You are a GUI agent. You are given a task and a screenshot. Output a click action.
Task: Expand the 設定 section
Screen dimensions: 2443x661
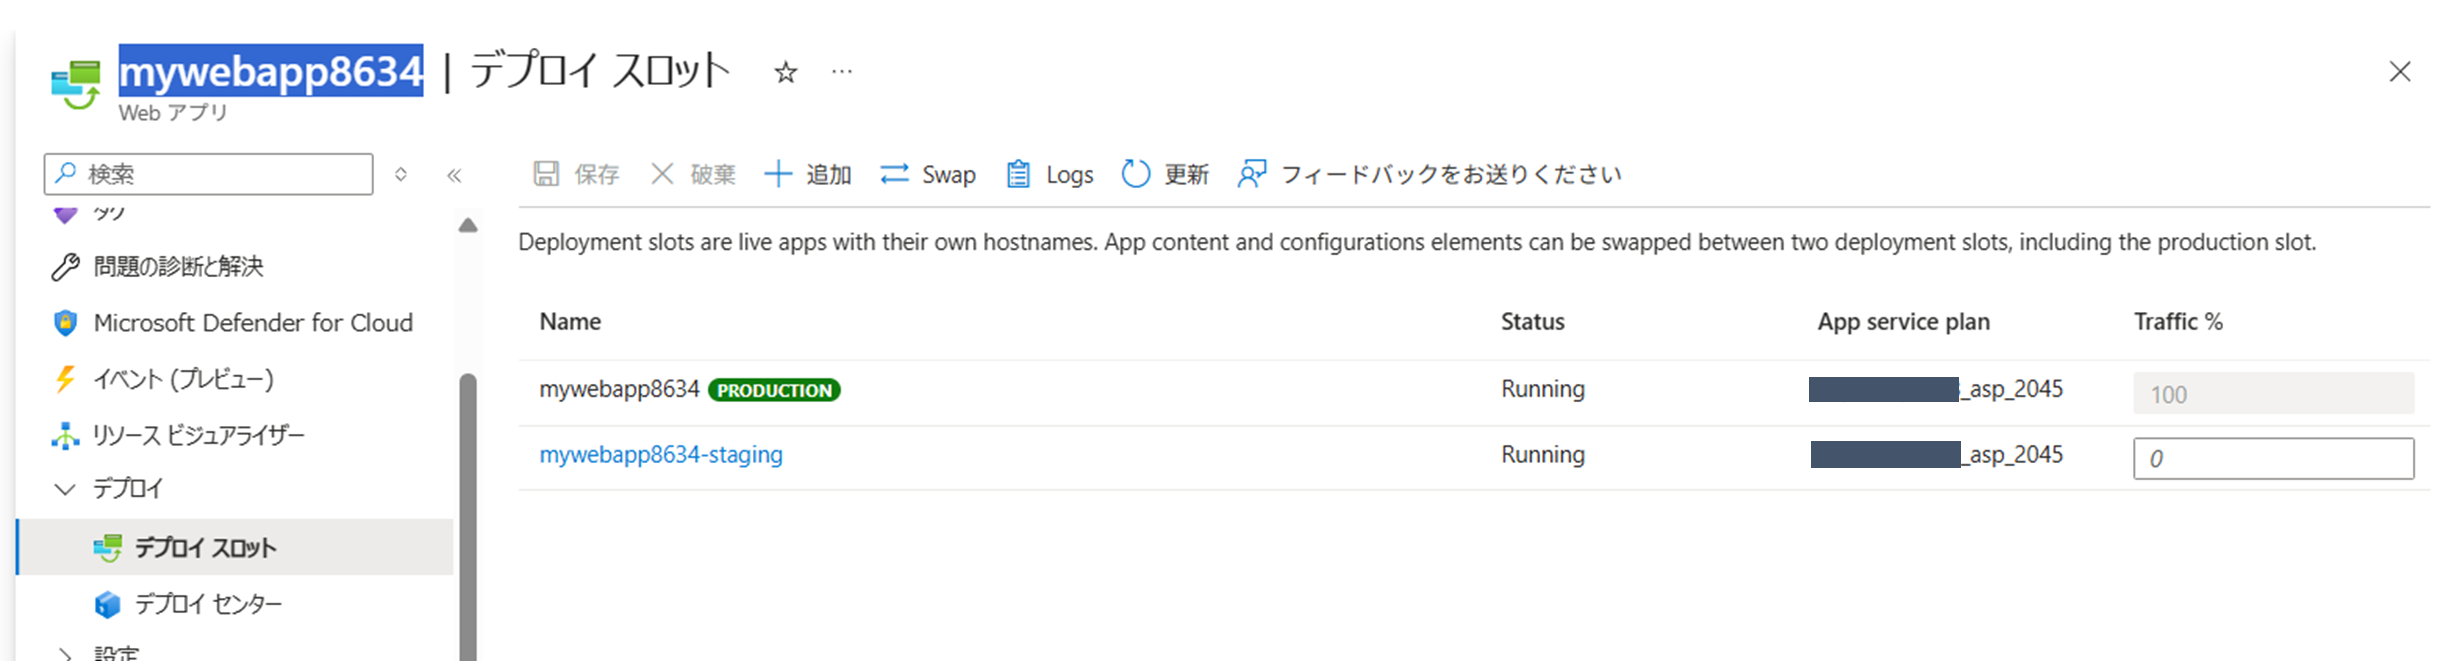66,653
